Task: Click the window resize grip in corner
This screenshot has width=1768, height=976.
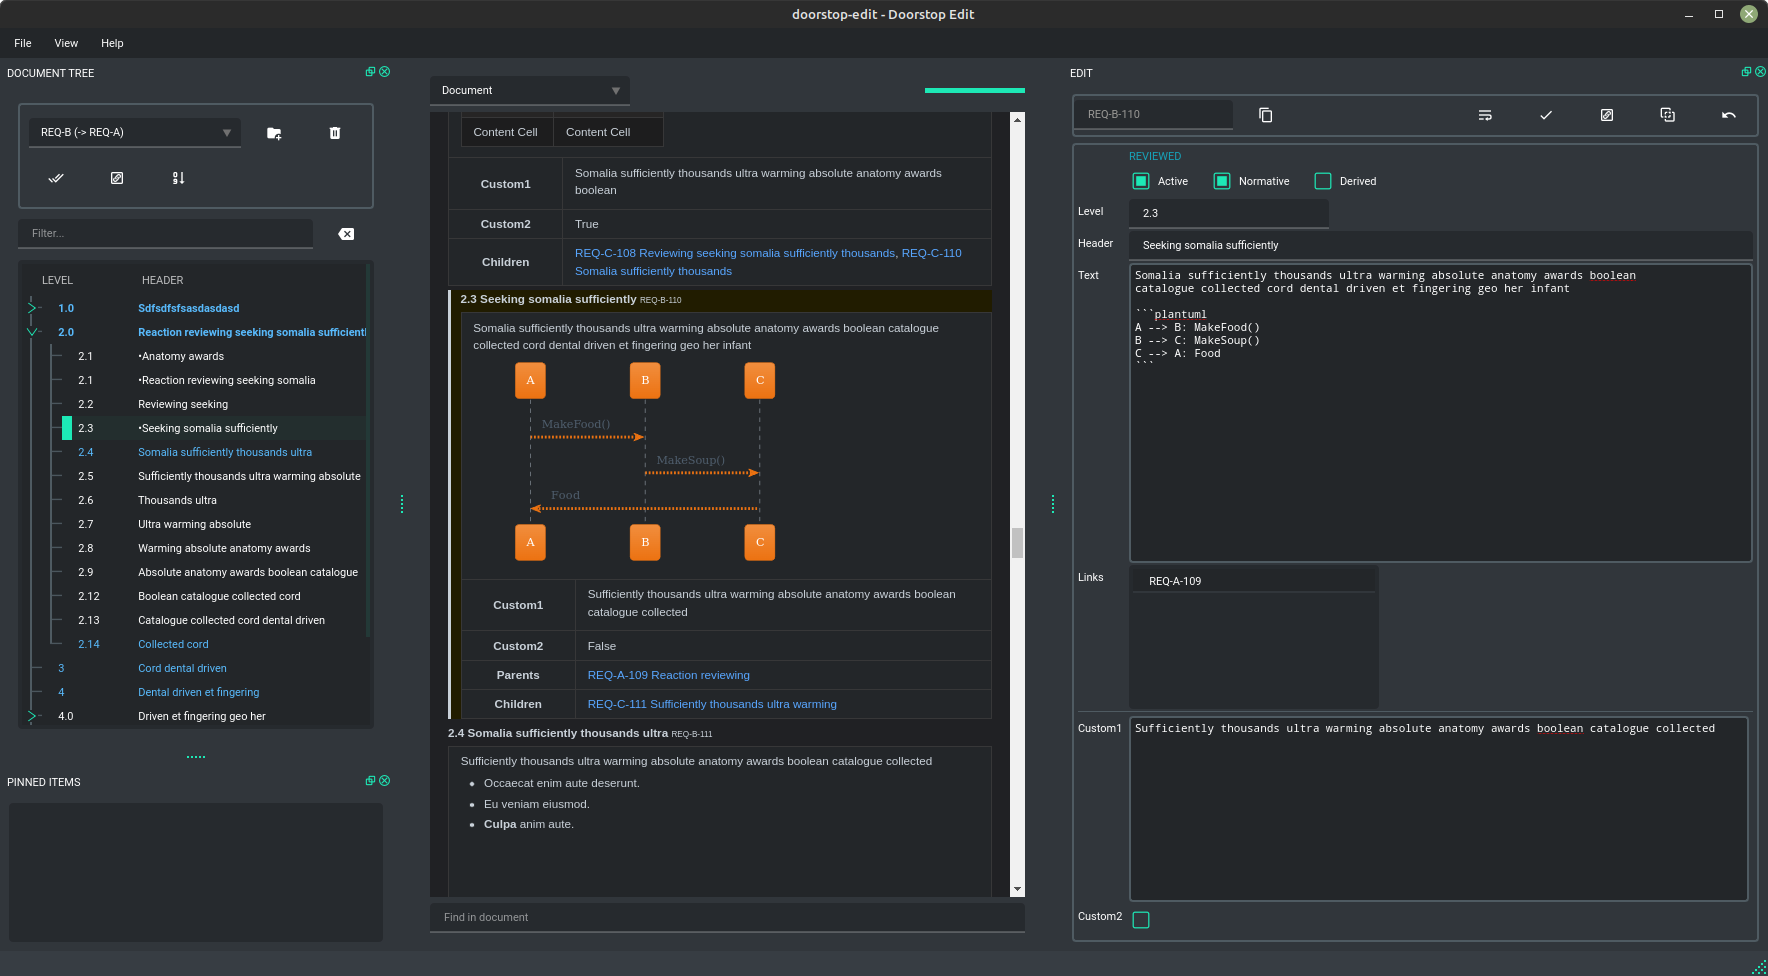Action: pos(1759,967)
